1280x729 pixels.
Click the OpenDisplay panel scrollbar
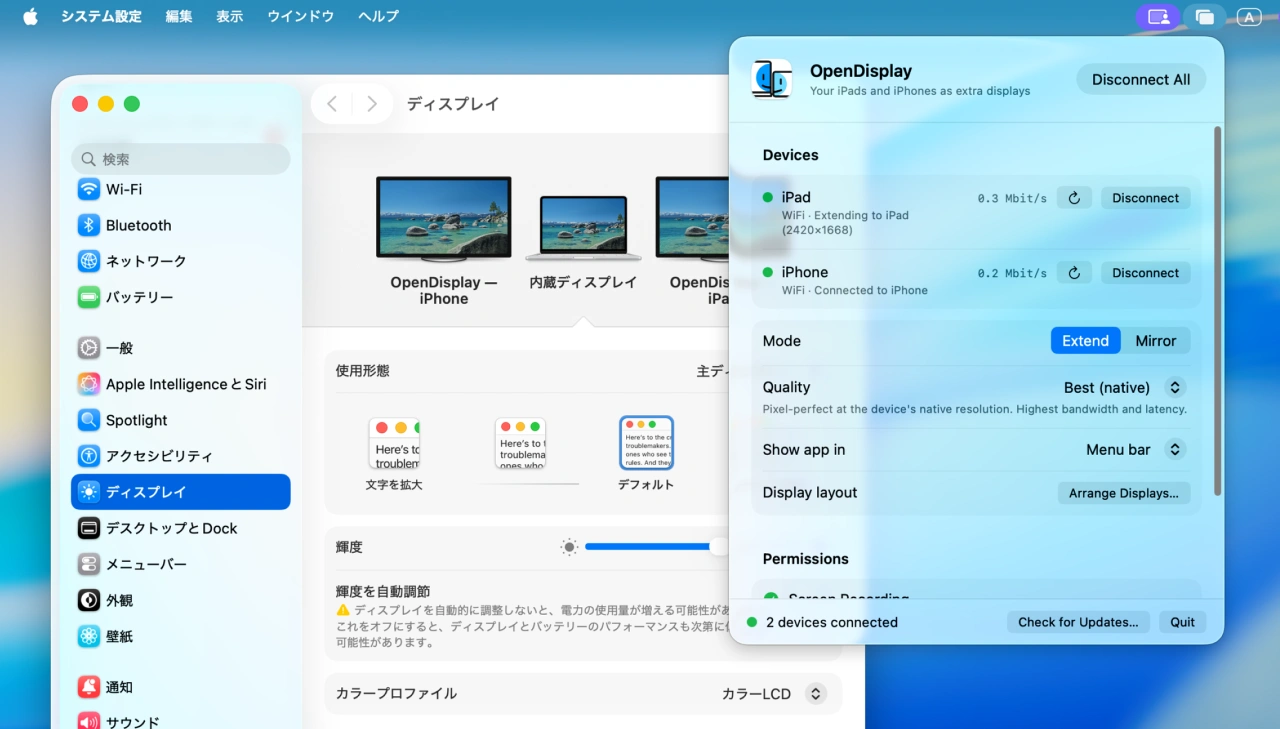click(1217, 310)
